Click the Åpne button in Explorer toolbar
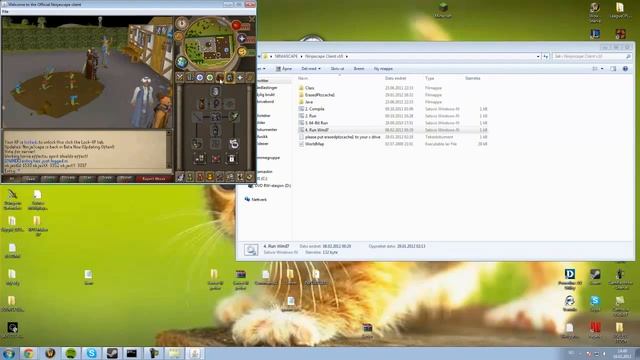 click(x=284, y=69)
